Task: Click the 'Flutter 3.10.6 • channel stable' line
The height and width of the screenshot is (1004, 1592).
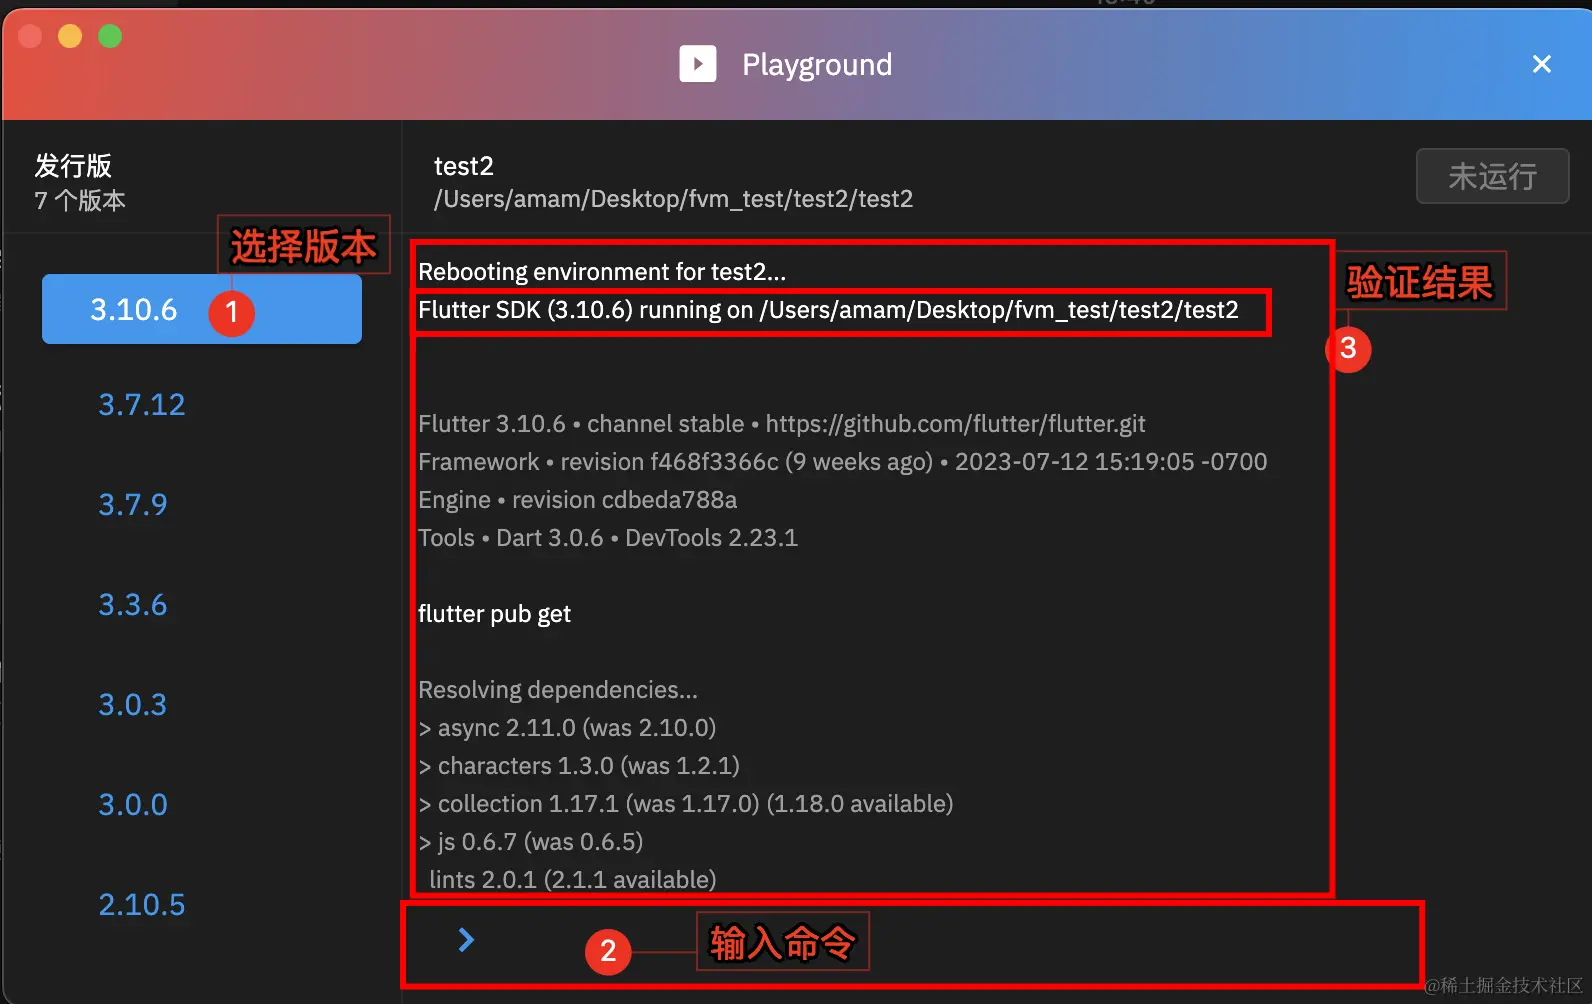Action: pos(782,424)
